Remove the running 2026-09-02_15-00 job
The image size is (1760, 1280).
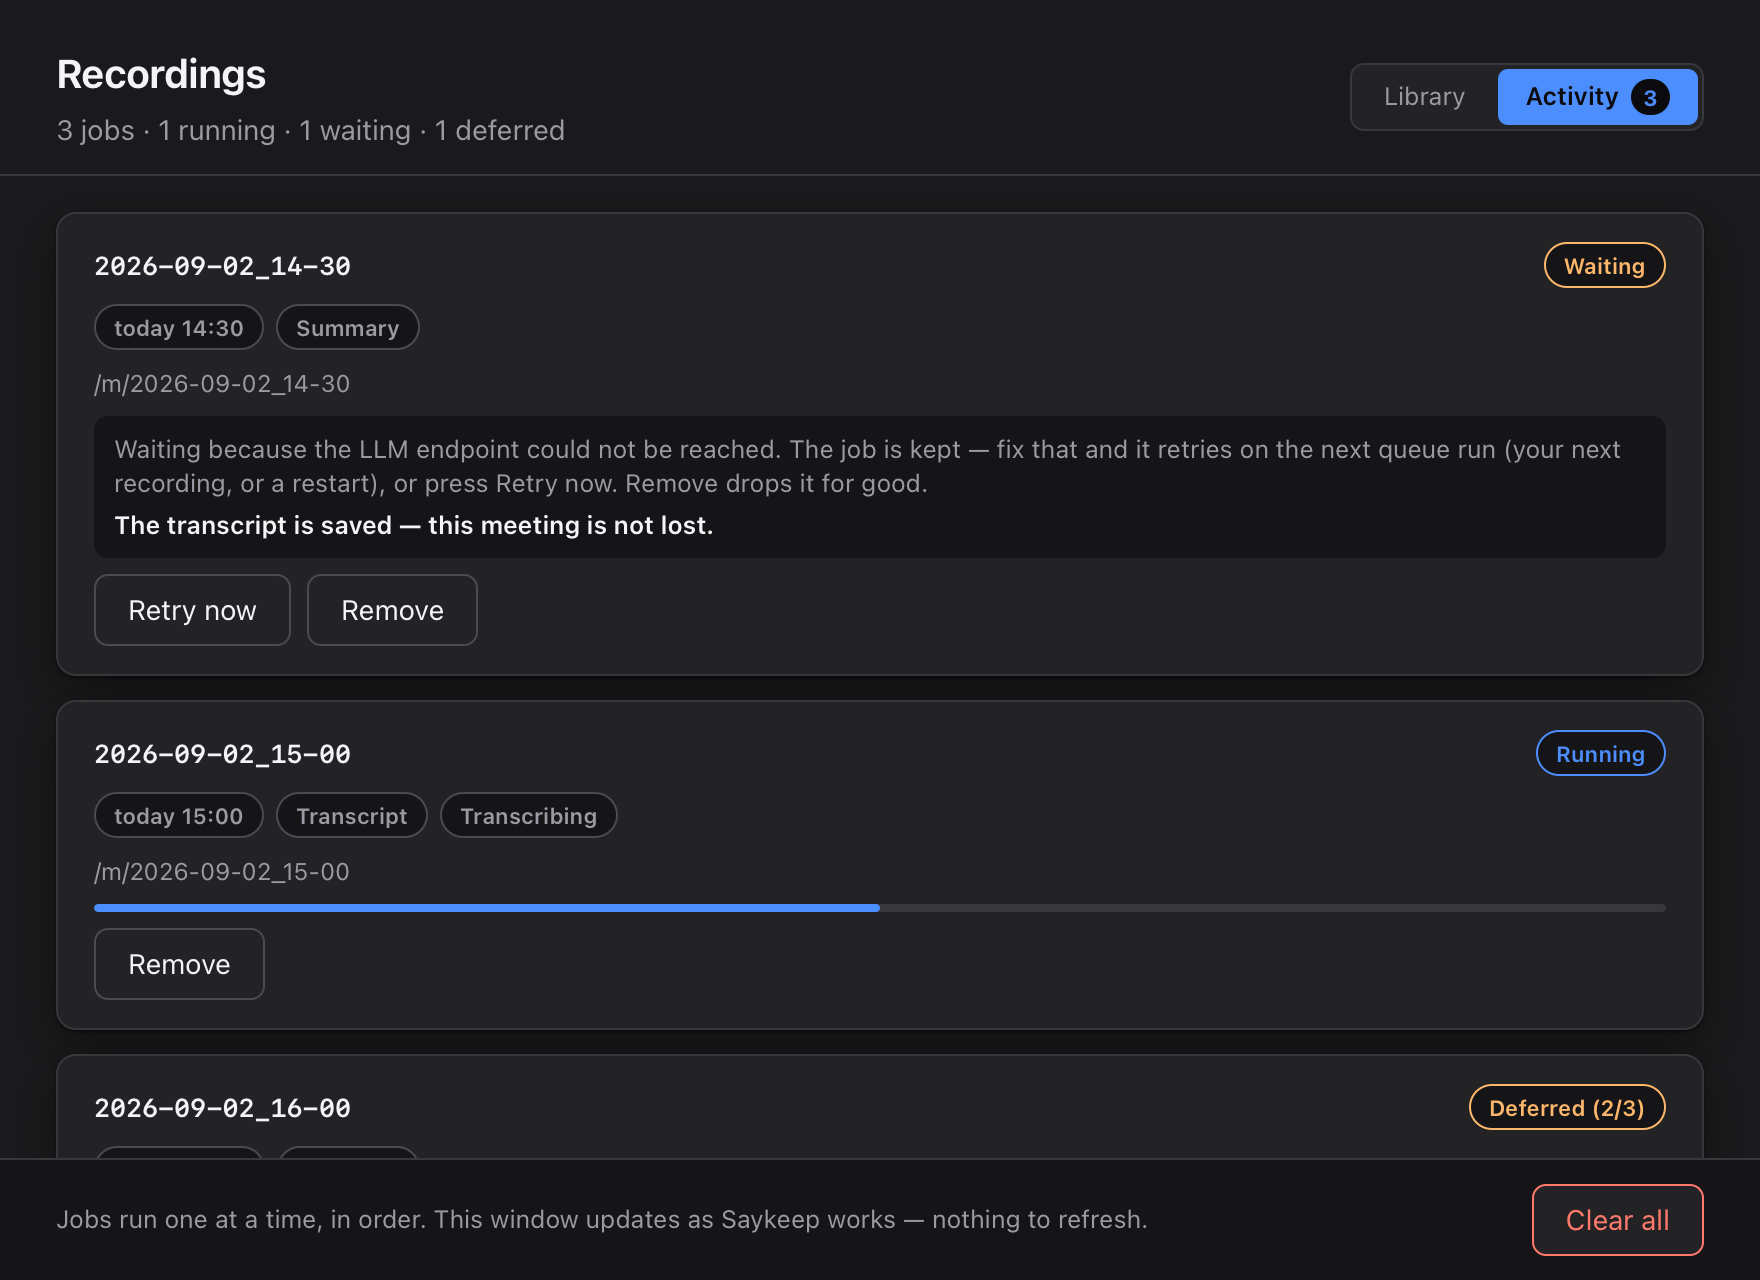179,964
